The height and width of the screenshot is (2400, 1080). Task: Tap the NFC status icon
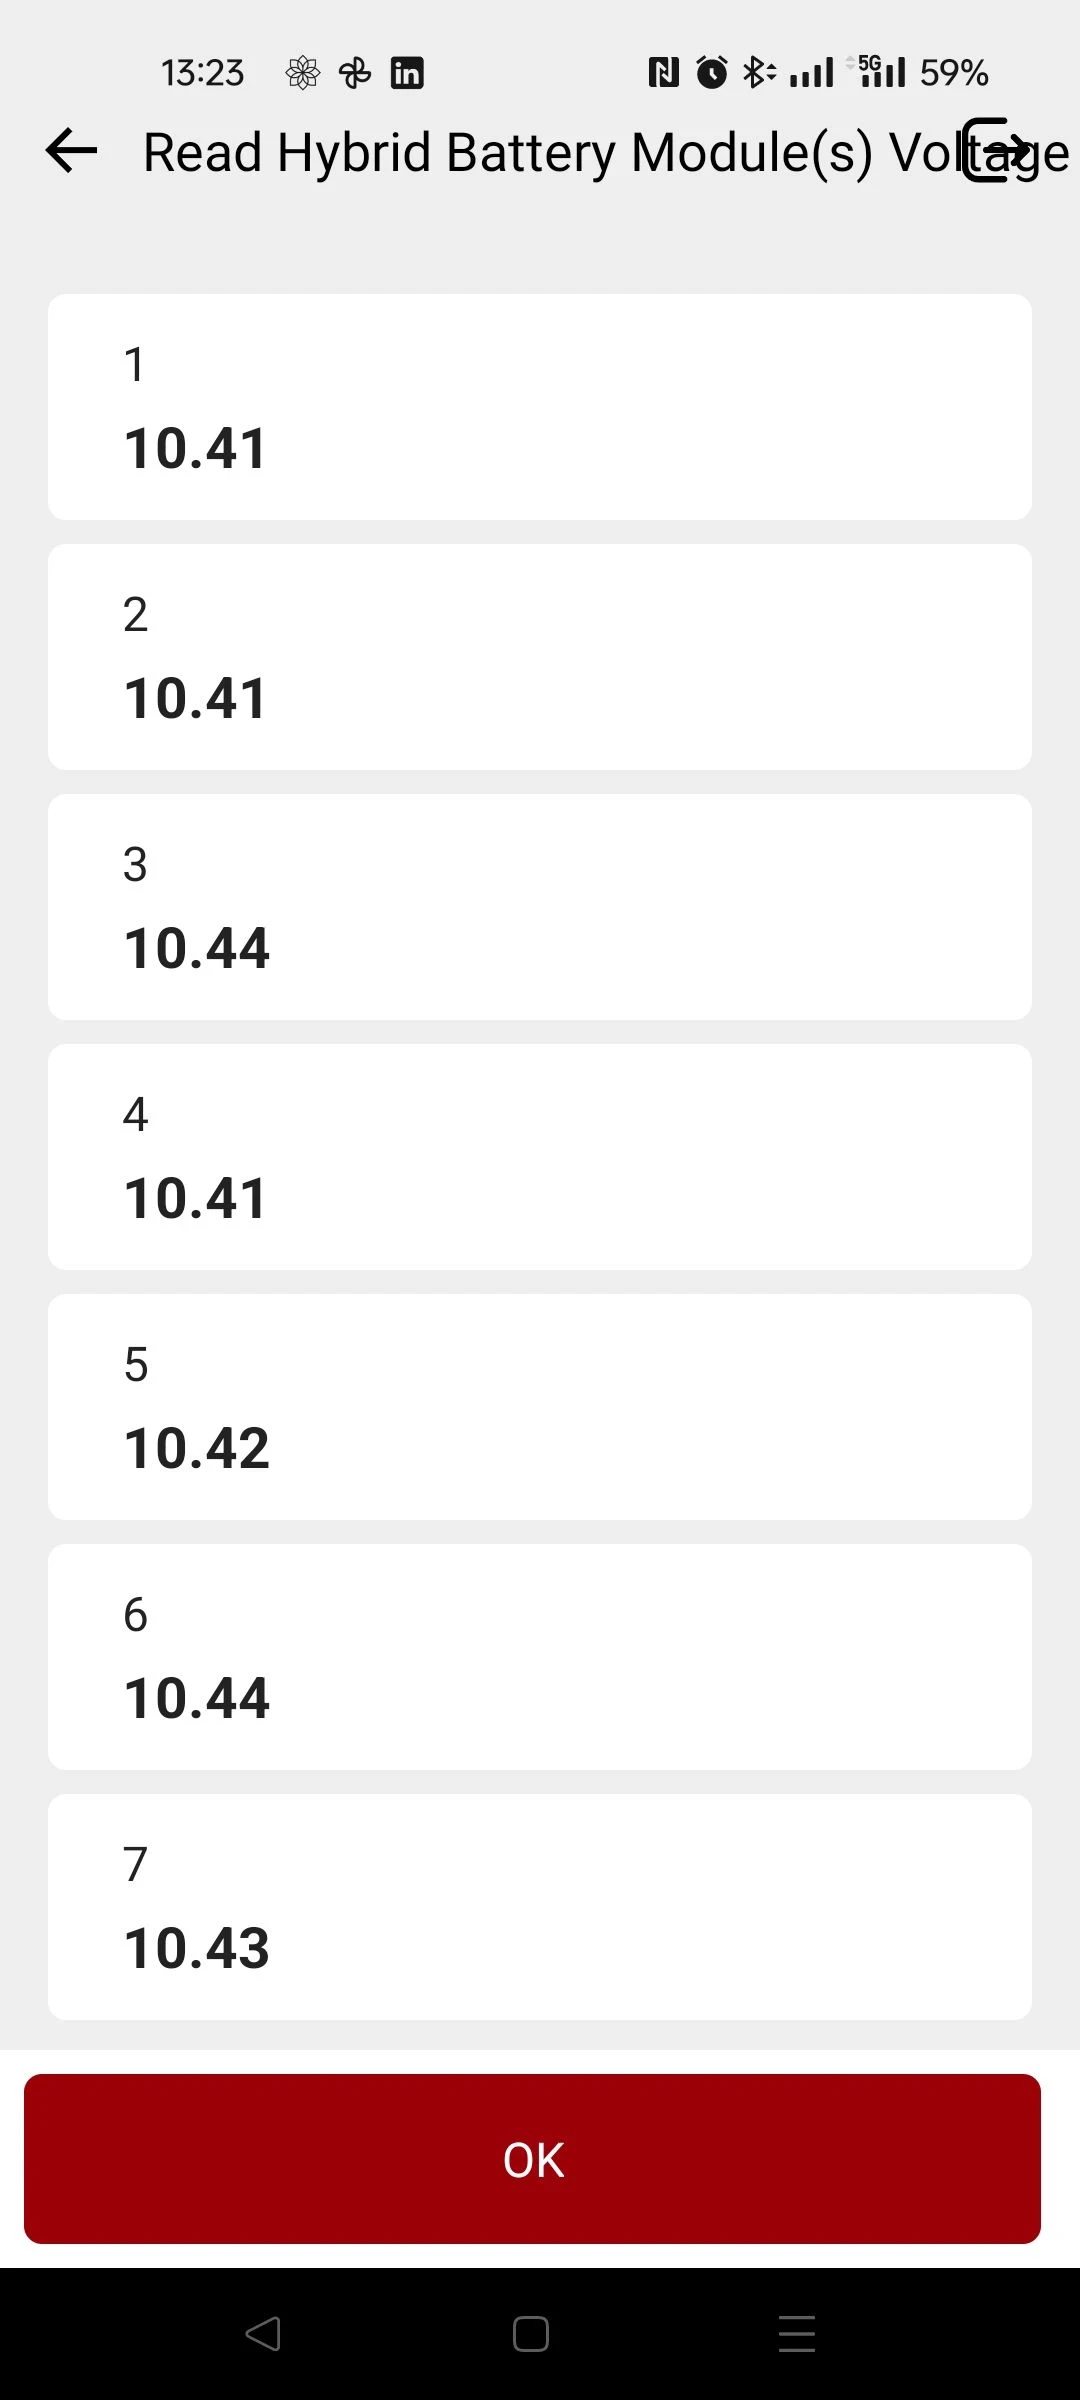663,72
